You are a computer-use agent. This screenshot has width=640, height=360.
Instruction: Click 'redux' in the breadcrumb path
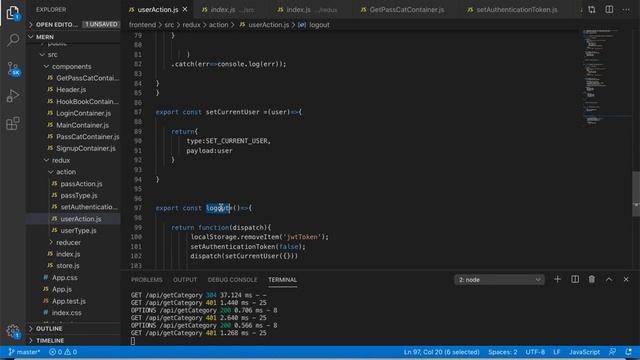tap(191, 25)
